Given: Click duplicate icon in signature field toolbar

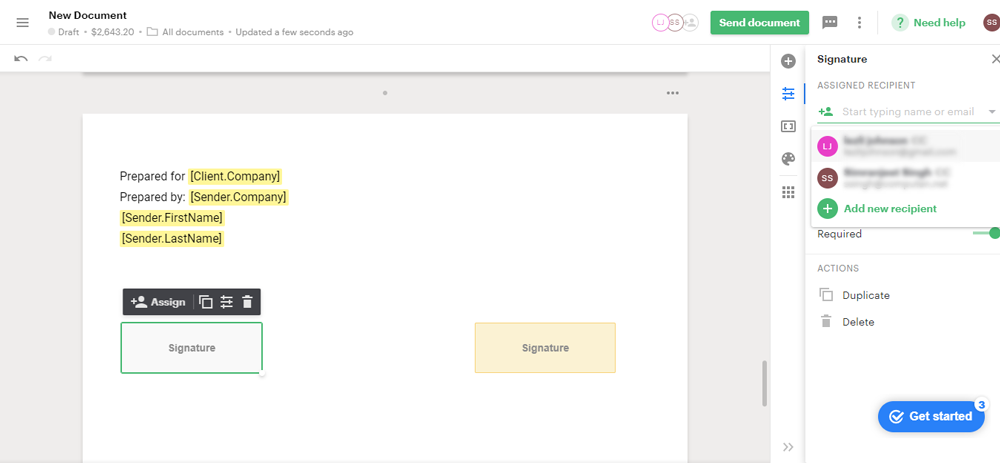Looking at the screenshot, I should click(x=205, y=302).
